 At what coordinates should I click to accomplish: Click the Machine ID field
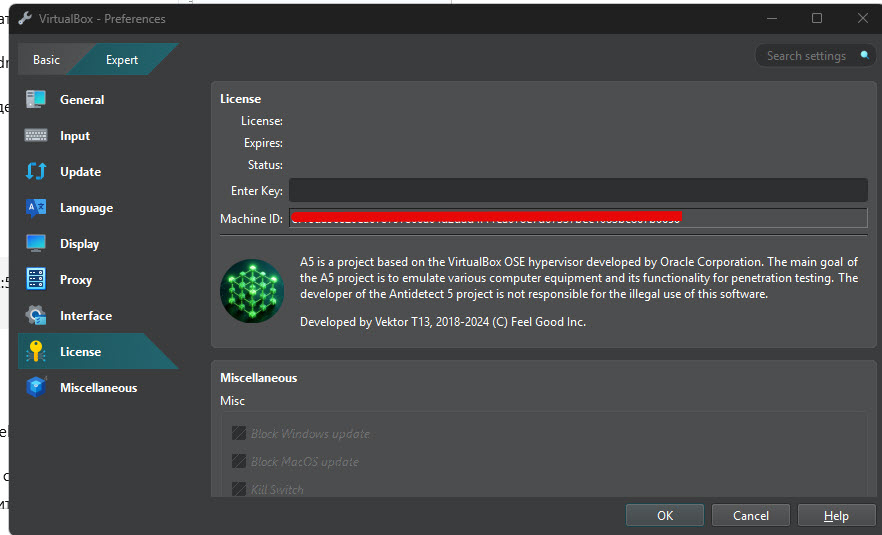(x=578, y=218)
